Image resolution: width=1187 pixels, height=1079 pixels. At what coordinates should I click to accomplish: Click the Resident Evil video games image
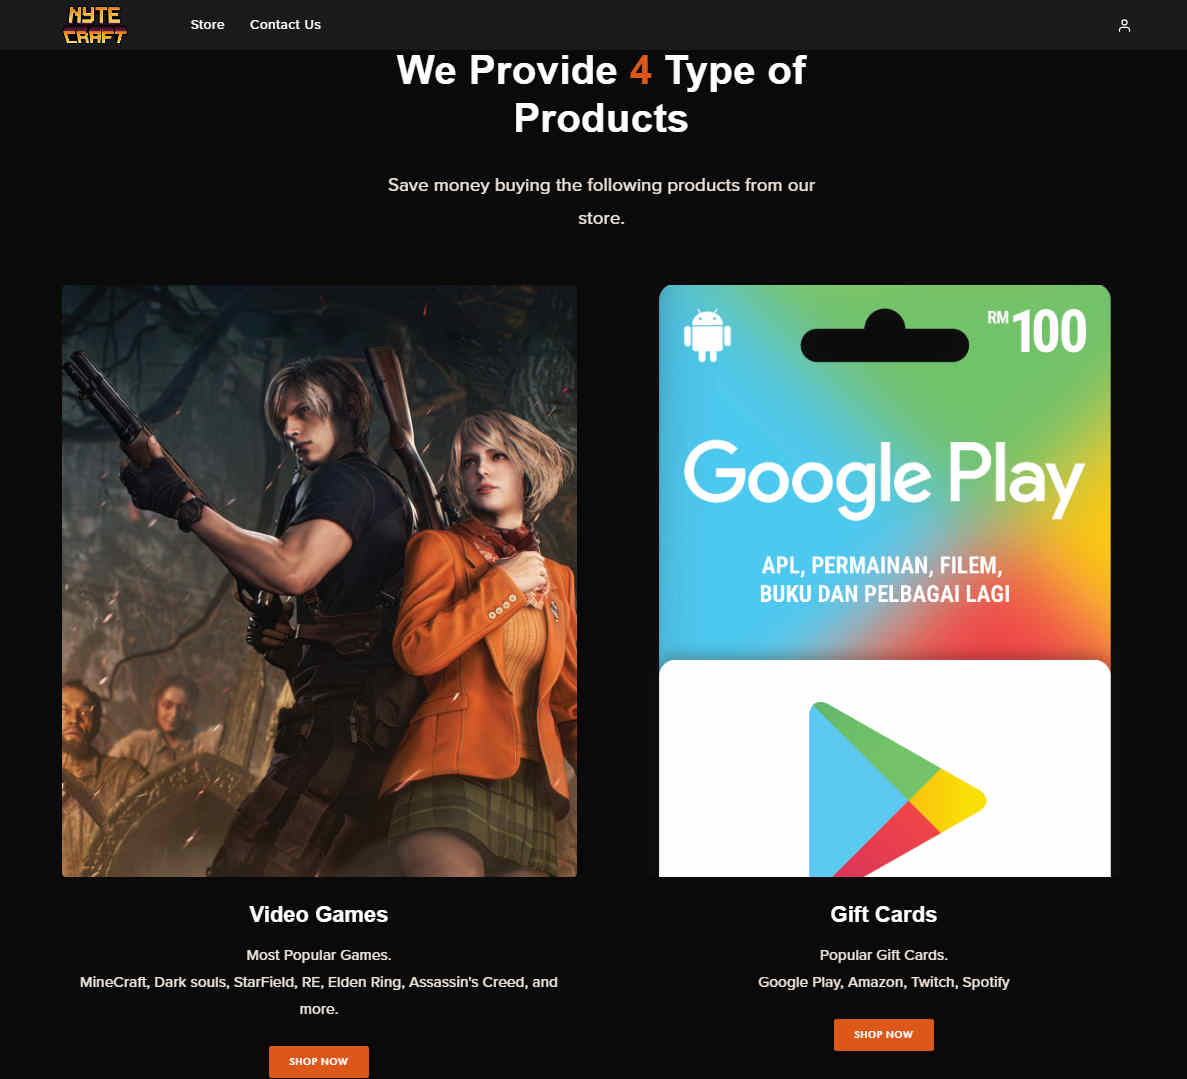(x=319, y=581)
